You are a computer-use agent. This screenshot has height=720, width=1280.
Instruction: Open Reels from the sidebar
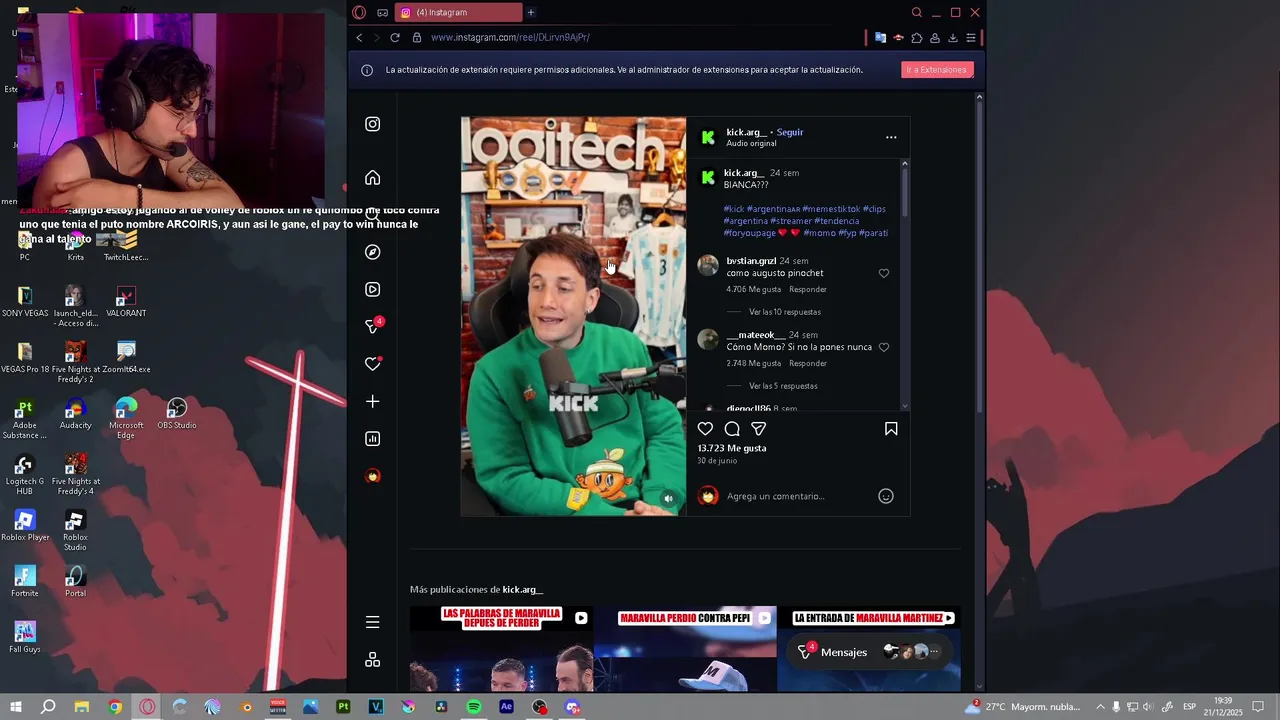point(372,289)
